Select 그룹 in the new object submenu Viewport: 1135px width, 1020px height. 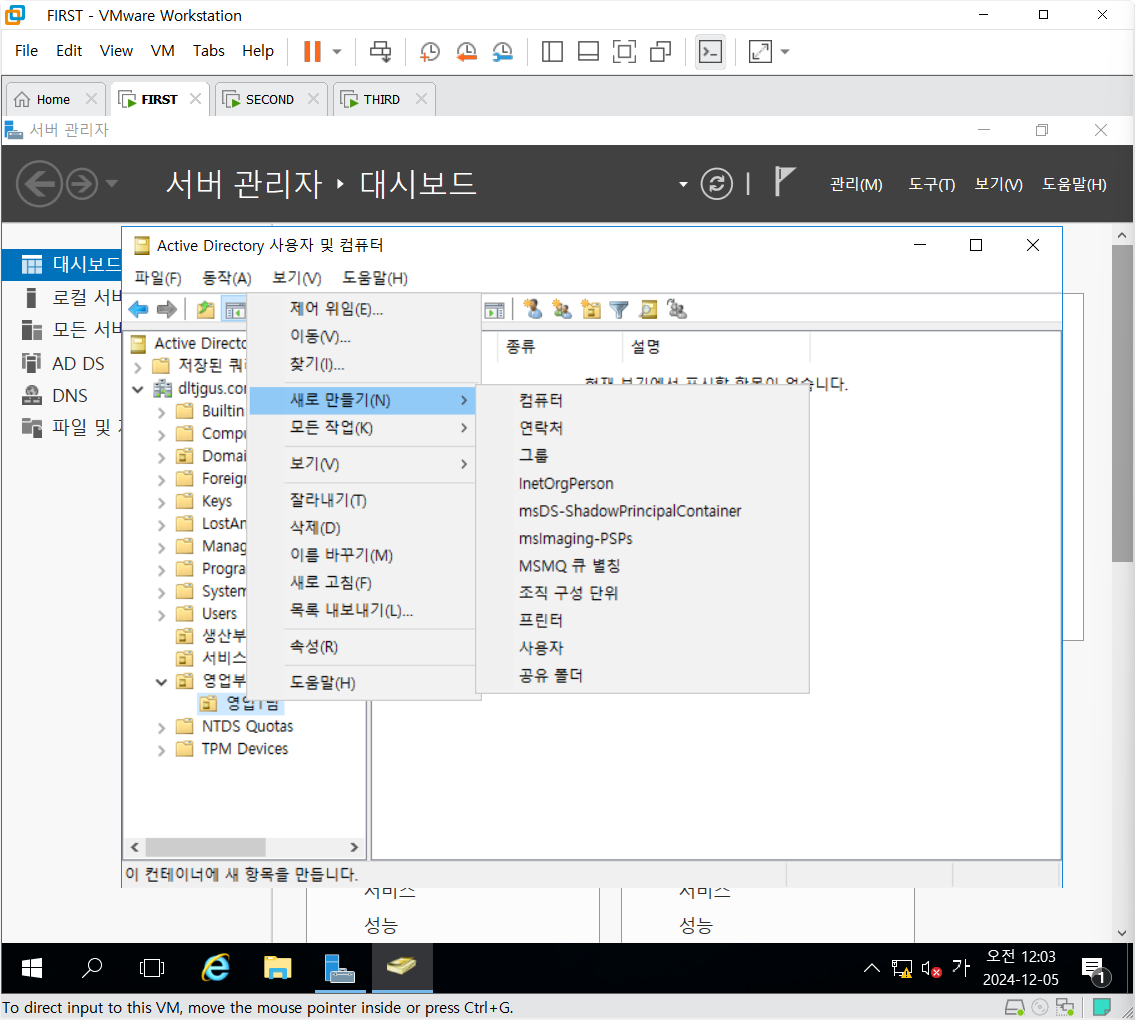click(x=642, y=455)
